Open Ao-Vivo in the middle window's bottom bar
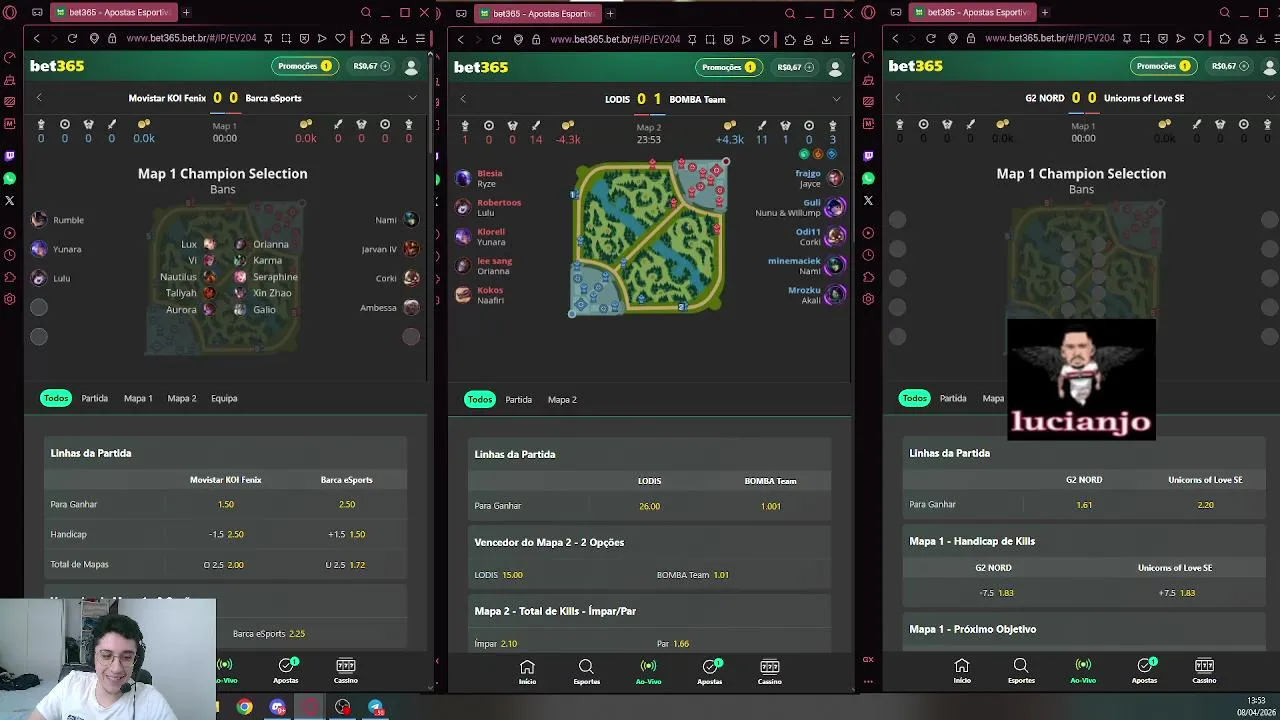Image resolution: width=1280 pixels, height=720 pixels. click(648, 672)
